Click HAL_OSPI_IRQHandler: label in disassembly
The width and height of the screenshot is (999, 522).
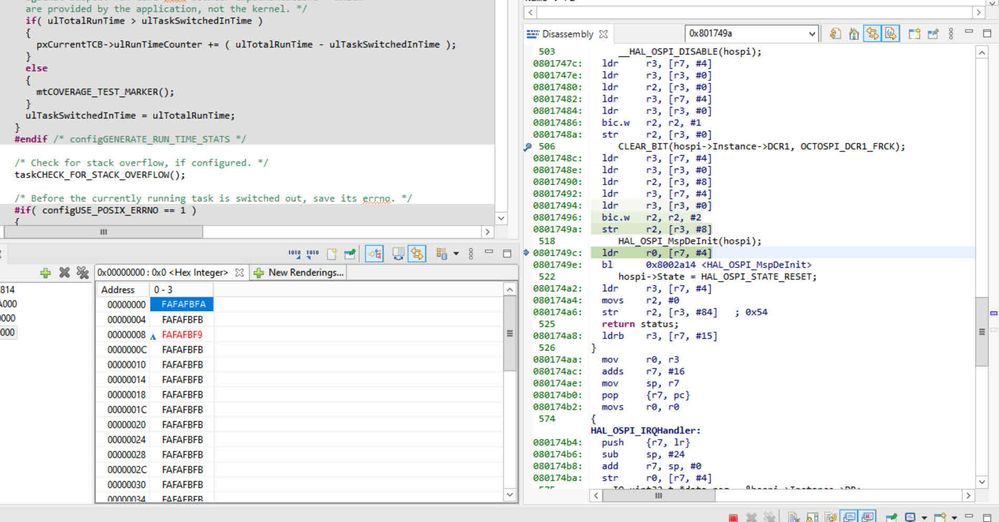645,430
